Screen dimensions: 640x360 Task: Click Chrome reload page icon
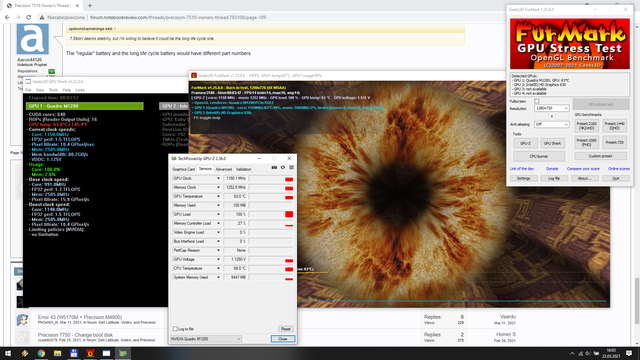coord(29,18)
